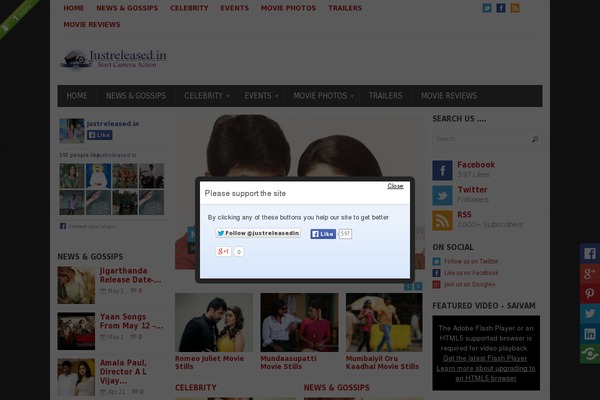Click small Facebook icon under On Social
The width and height of the screenshot is (600, 400).
click(436, 273)
